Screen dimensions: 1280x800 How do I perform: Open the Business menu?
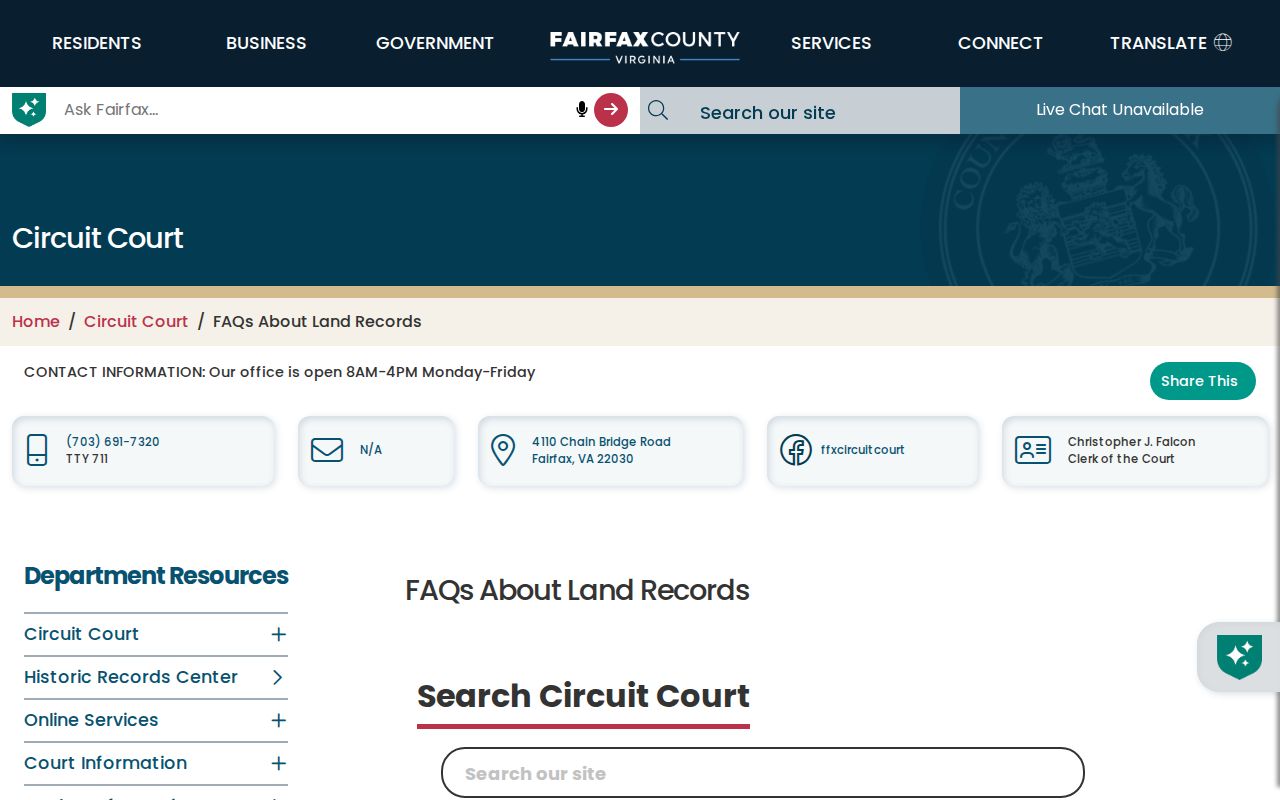coord(266,43)
